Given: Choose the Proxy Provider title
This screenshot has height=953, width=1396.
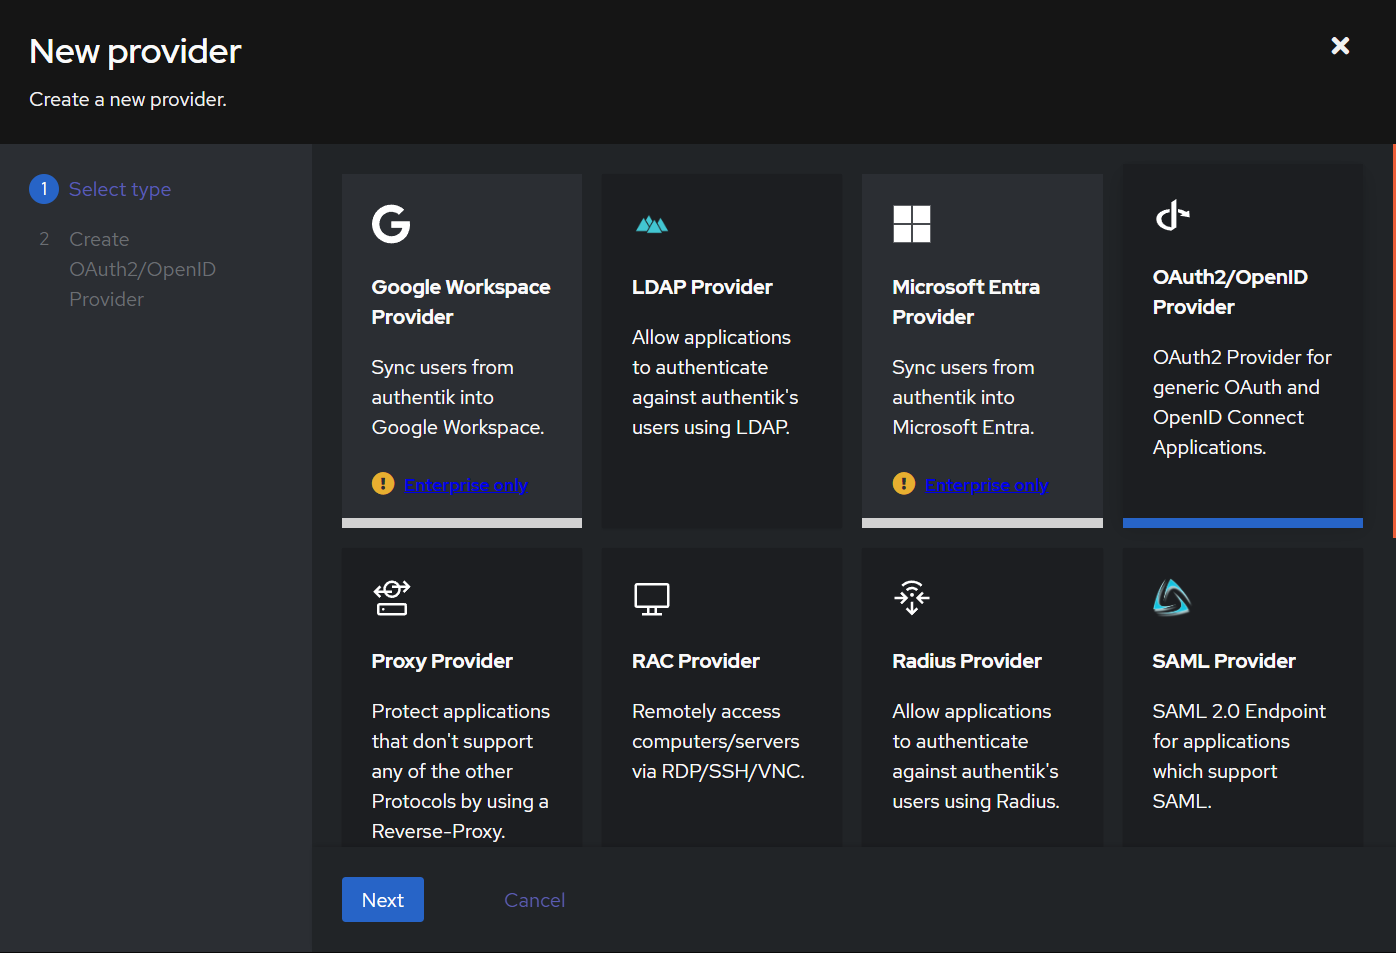Looking at the screenshot, I should point(442,661).
